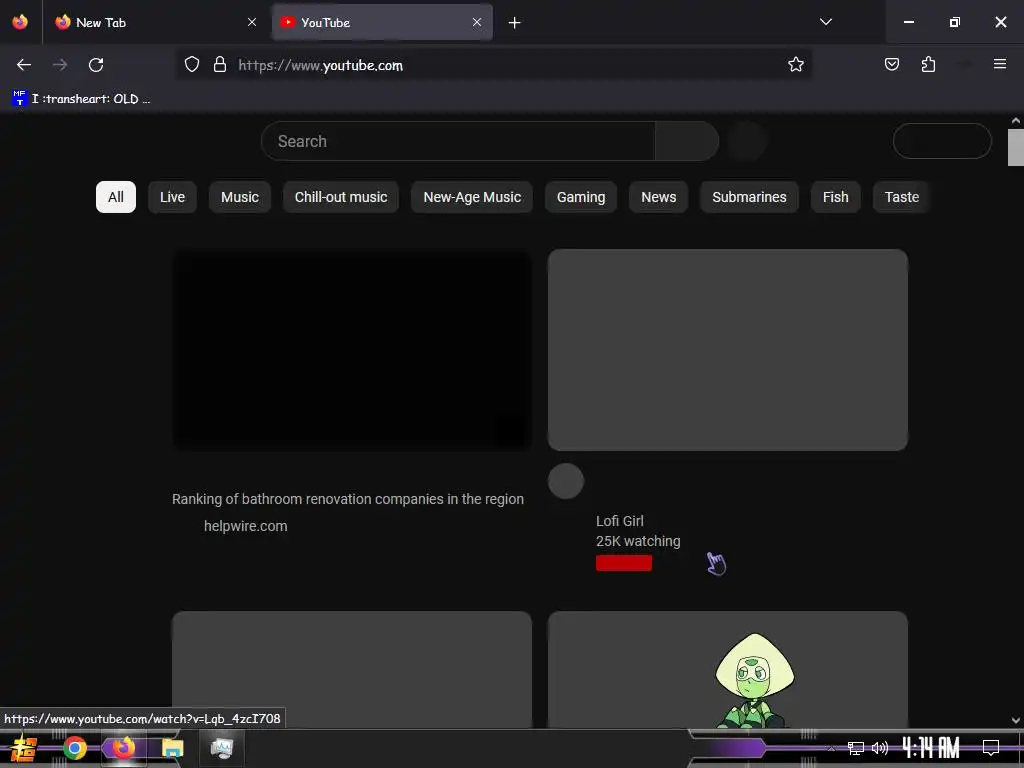This screenshot has height=768, width=1024.
Task: Reload the YouTube page
Action: pos(96,65)
